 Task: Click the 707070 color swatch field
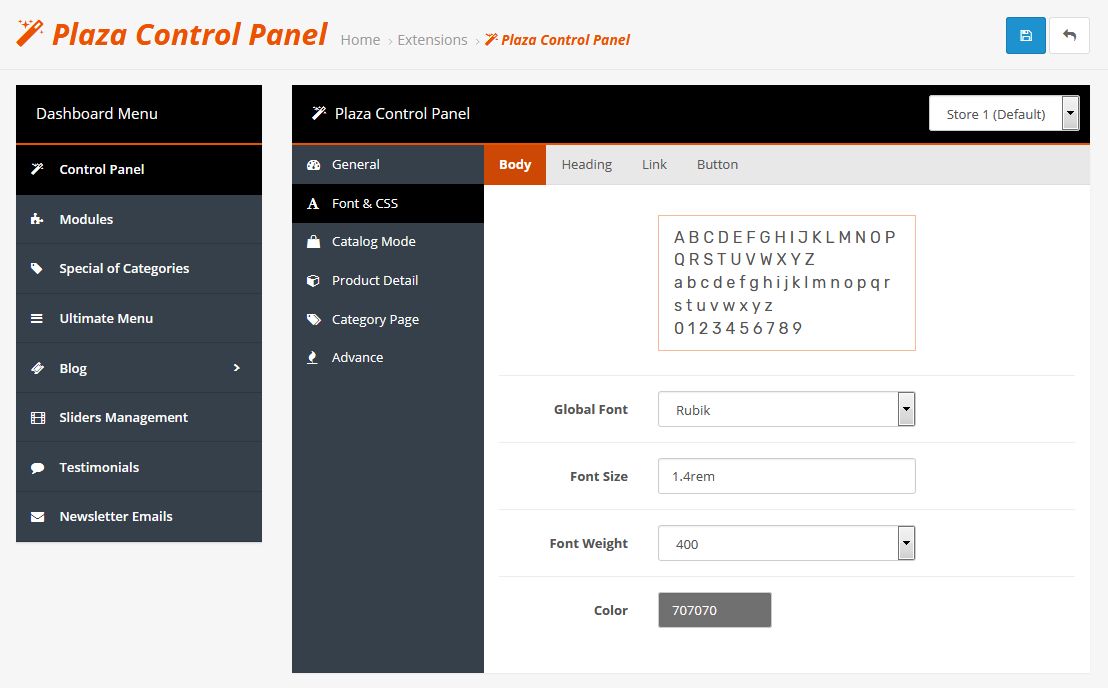[x=714, y=610]
